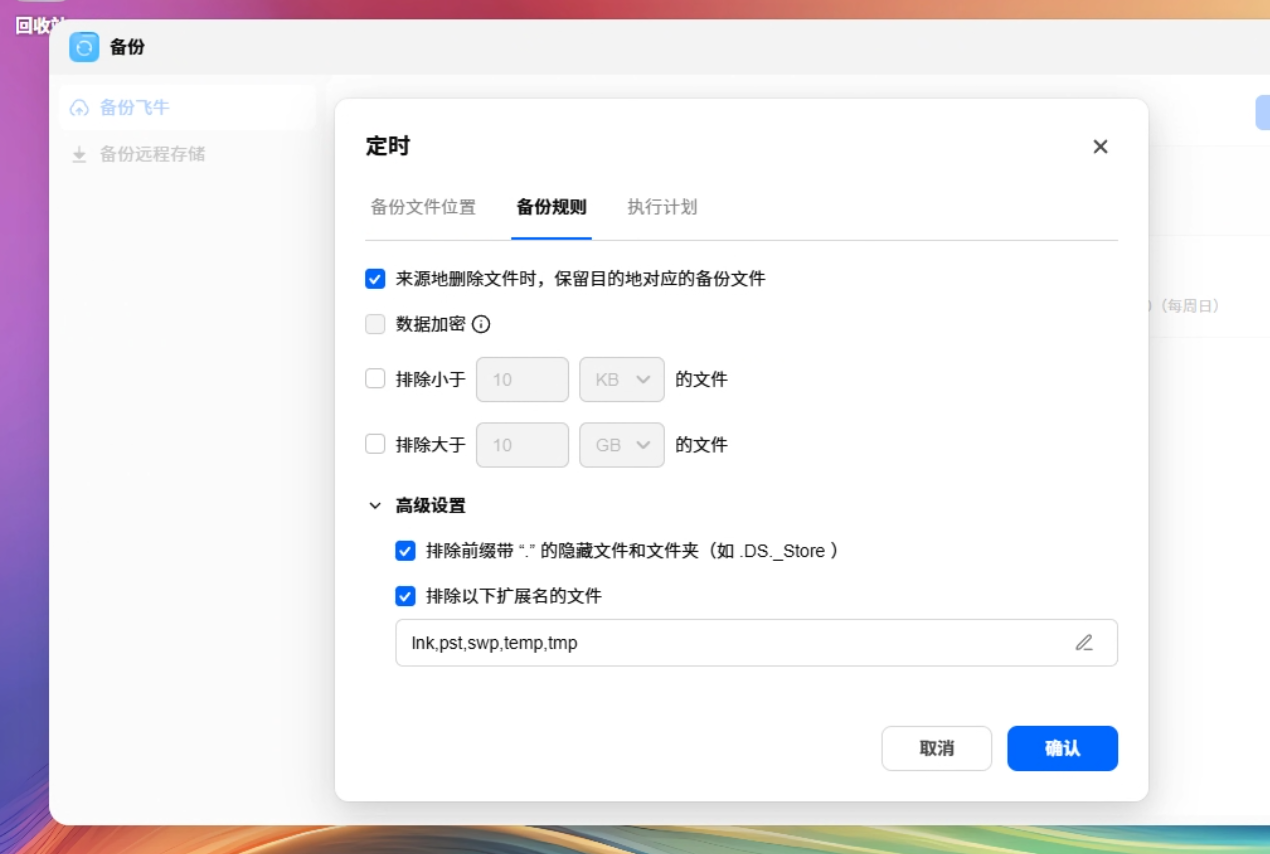Click the blue 确认 button
The width and height of the screenshot is (1270, 854).
coord(1062,748)
